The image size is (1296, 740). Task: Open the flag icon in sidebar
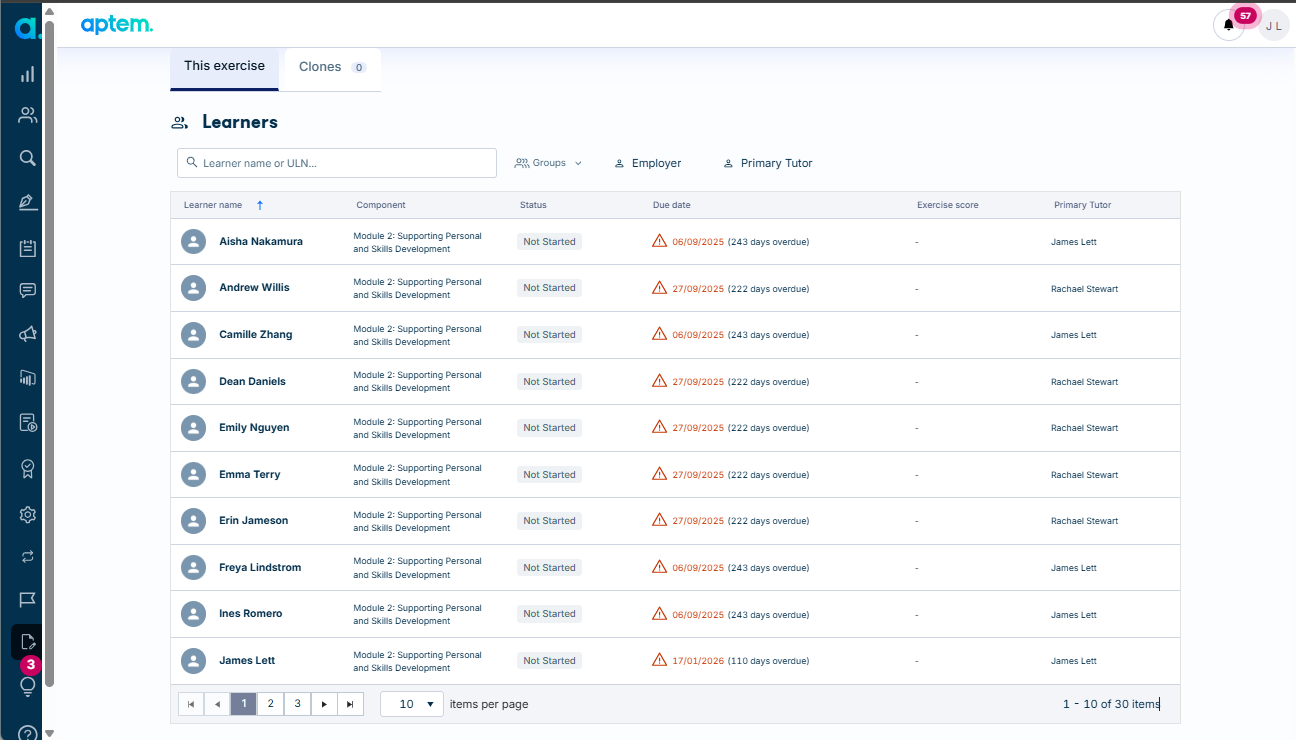click(x=28, y=599)
